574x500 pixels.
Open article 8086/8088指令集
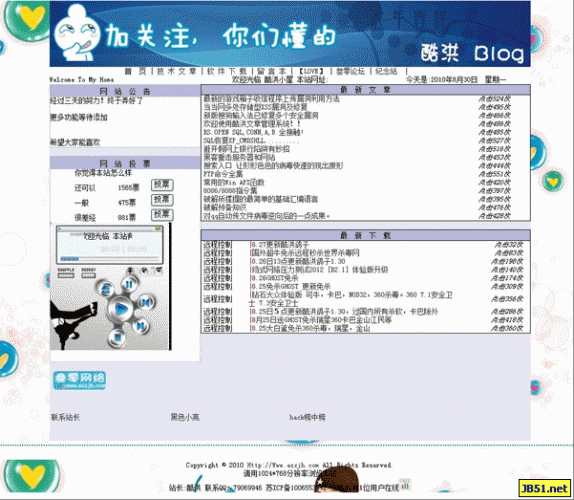click(x=230, y=191)
